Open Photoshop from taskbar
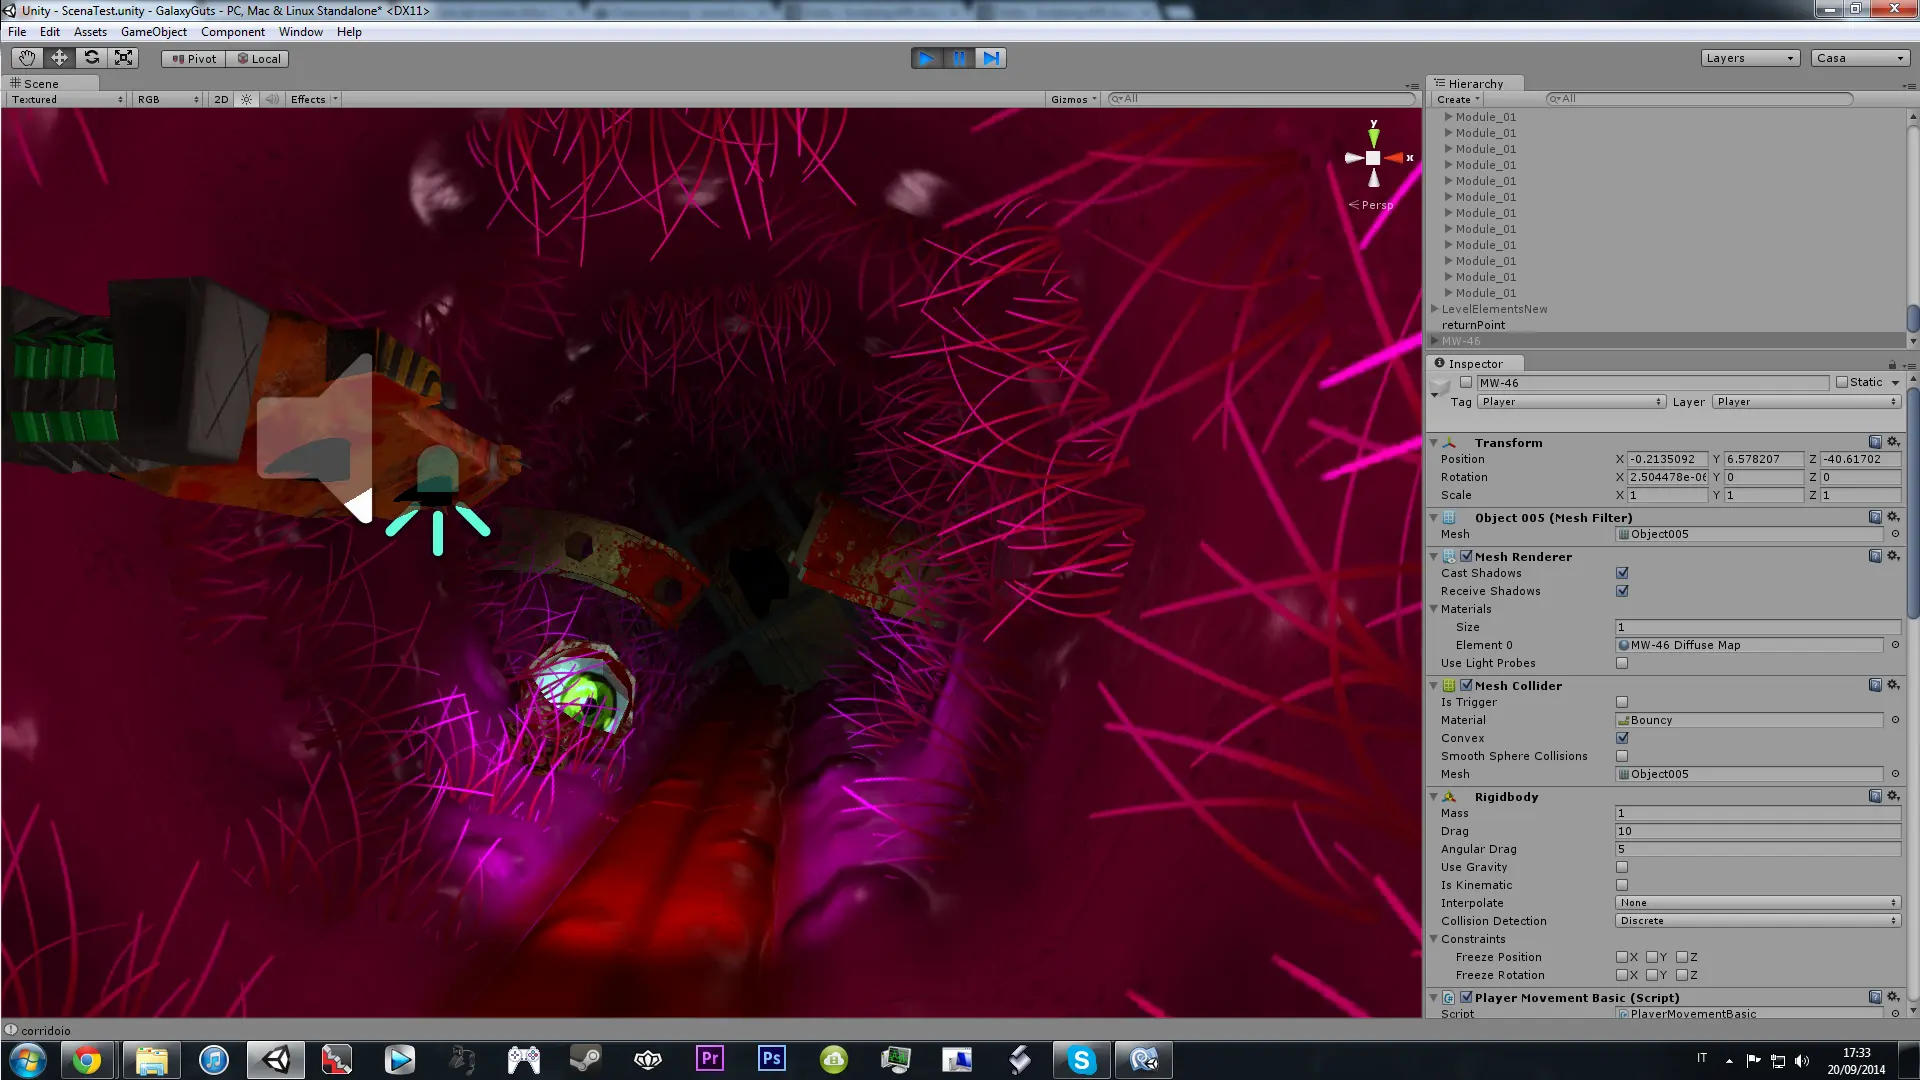Screen dimensions: 1920x1080 (x=771, y=1059)
